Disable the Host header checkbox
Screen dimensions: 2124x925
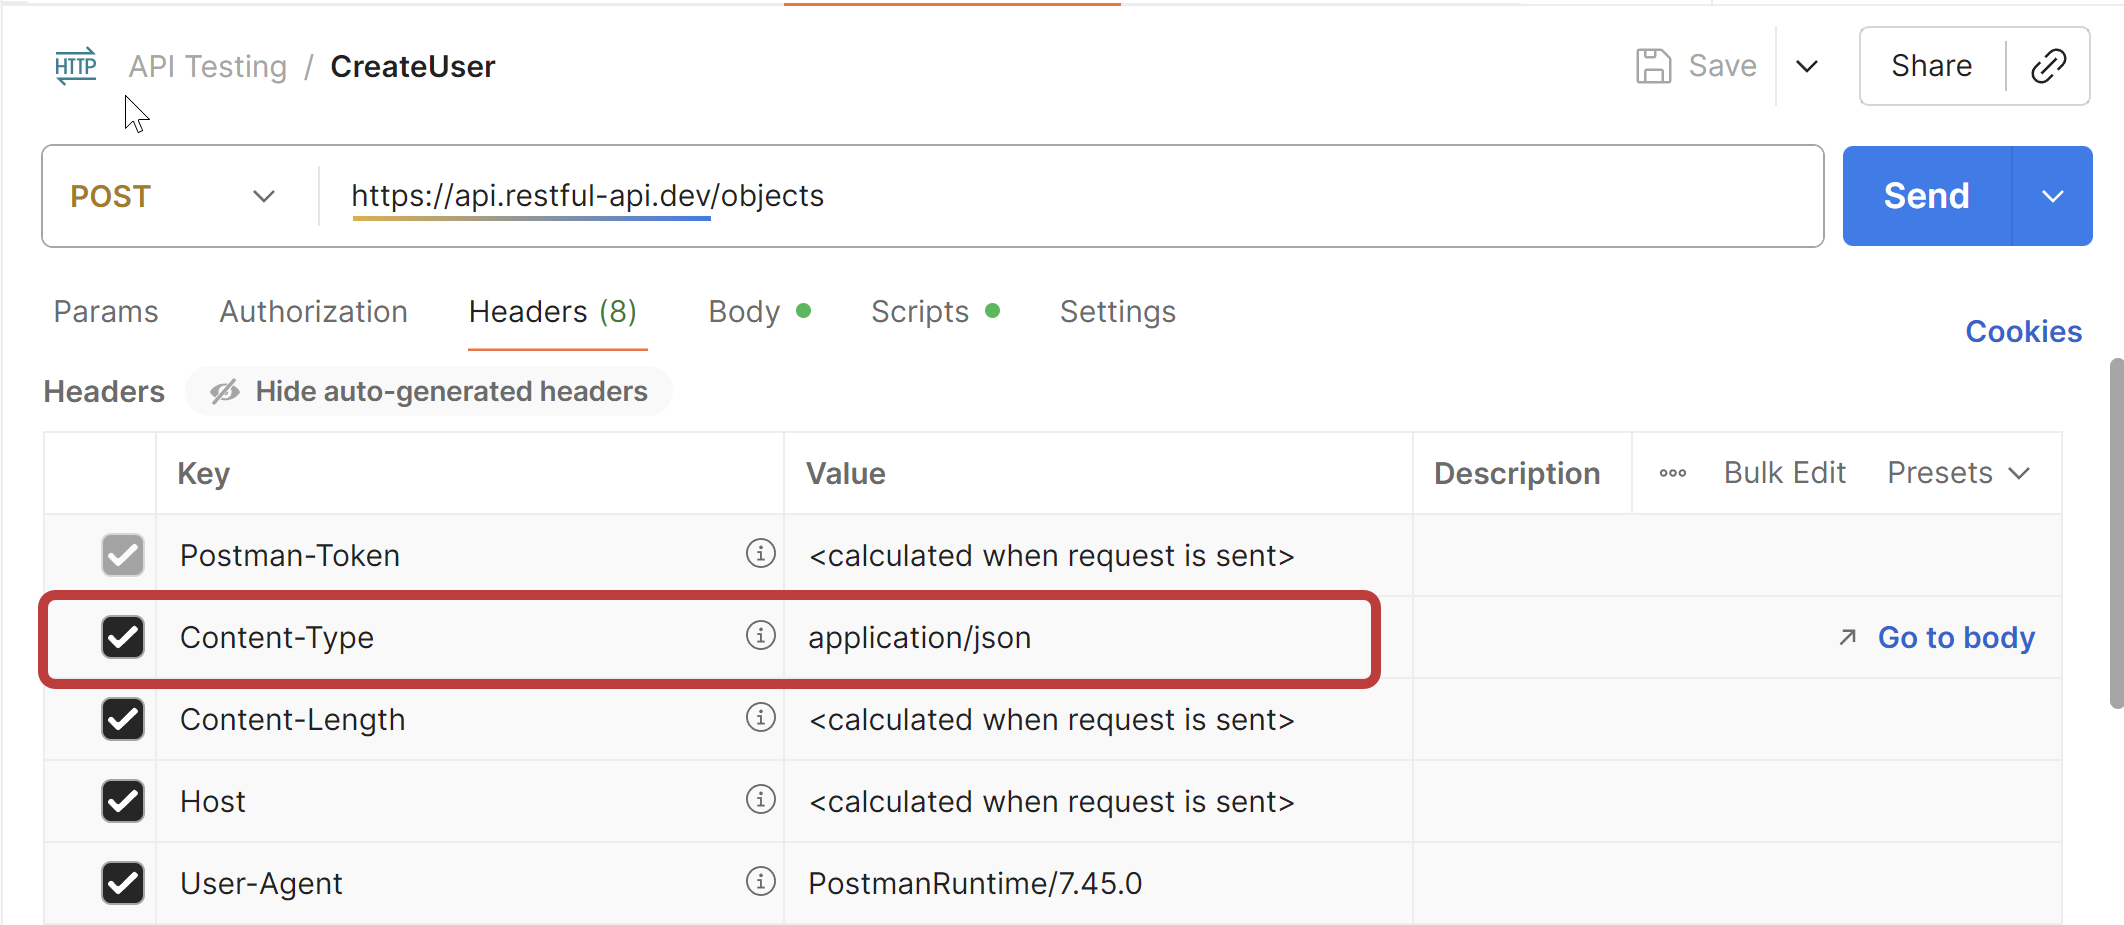click(122, 801)
